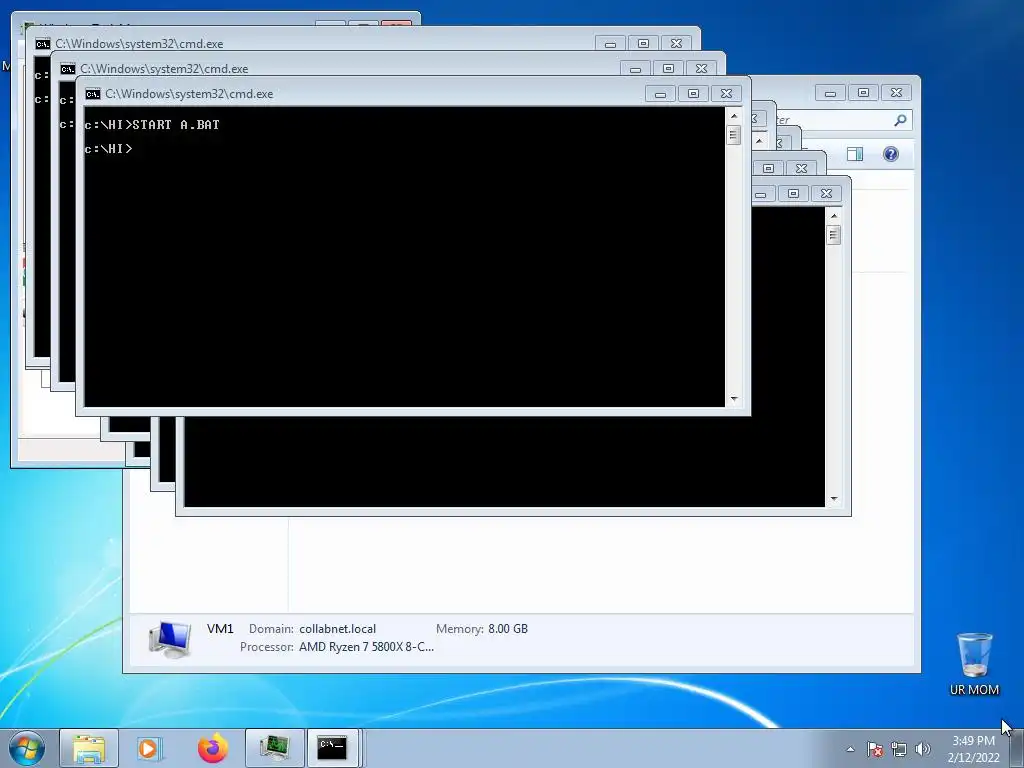Minimize the third stacked cmd window

pyautogui.click(x=611, y=44)
